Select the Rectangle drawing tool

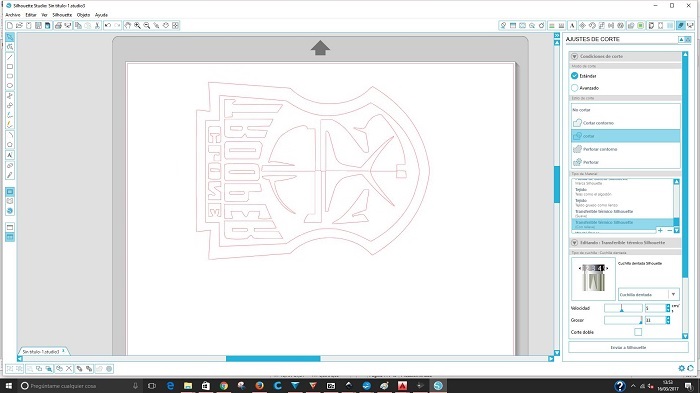[x=10, y=67]
